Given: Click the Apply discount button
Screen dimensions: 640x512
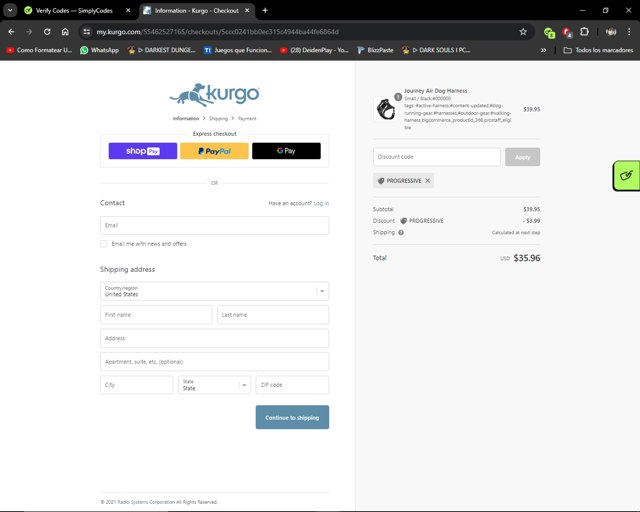Looking at the screenshot, I should pyautogui.click(x=522, y=157).
